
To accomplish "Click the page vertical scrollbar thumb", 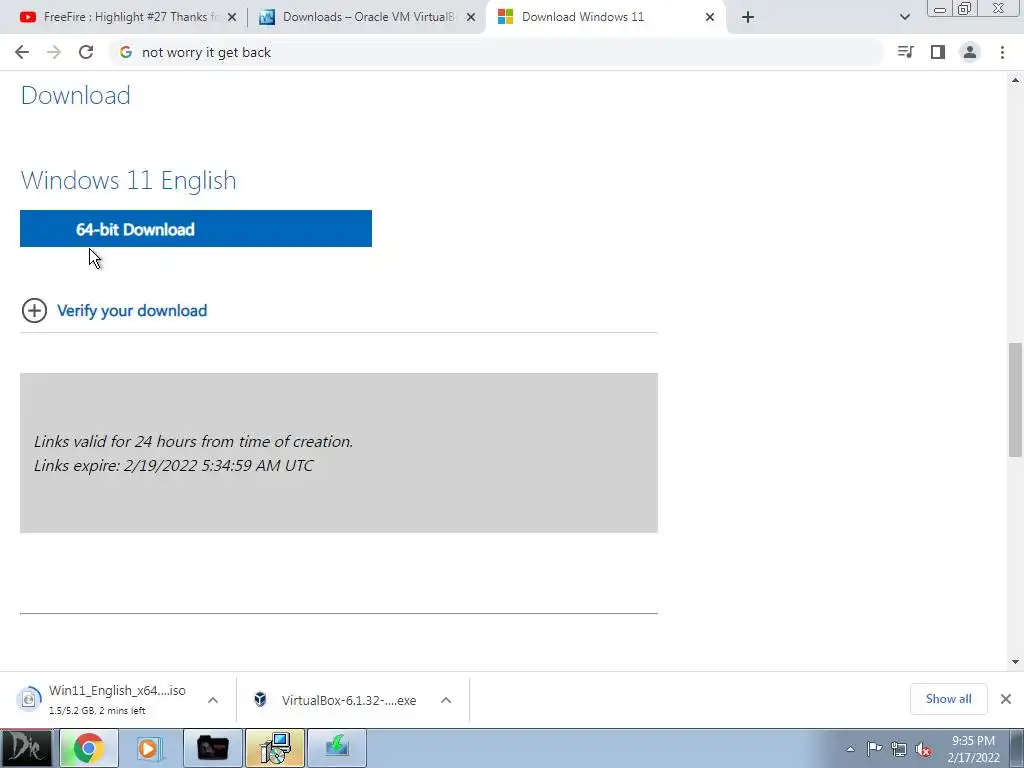I will [1015, 400].
